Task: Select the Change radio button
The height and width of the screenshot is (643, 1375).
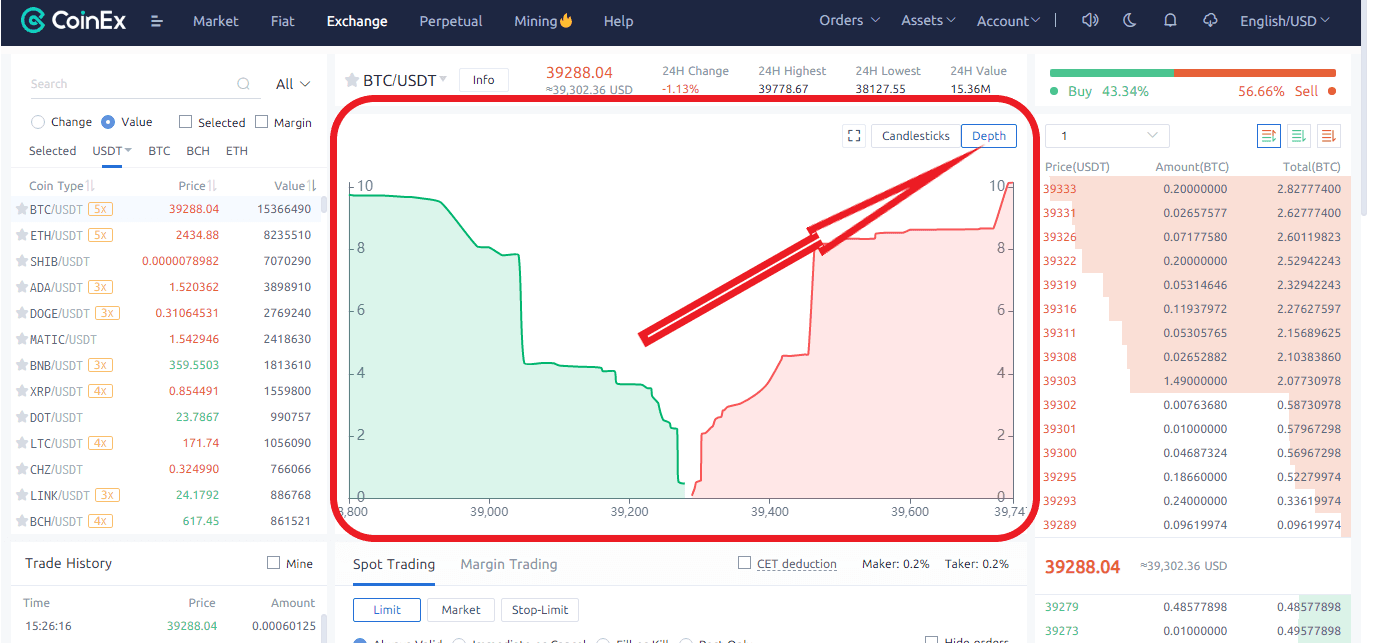Action: click(x=38, y=122)
